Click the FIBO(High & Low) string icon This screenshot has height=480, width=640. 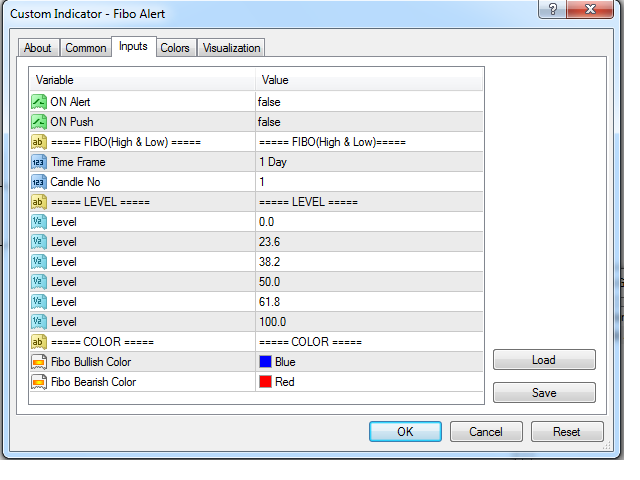pyautogui.click(x=39, y=142)
